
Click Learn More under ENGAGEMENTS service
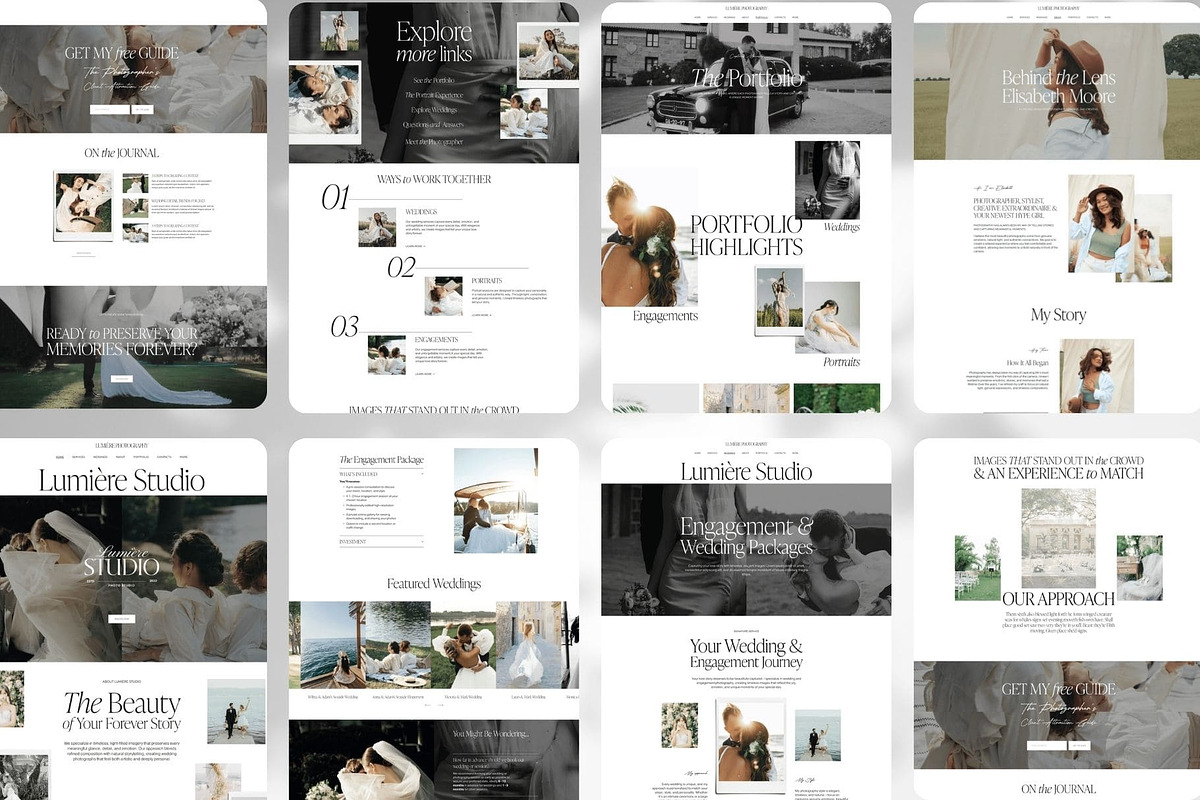[424, 373]
